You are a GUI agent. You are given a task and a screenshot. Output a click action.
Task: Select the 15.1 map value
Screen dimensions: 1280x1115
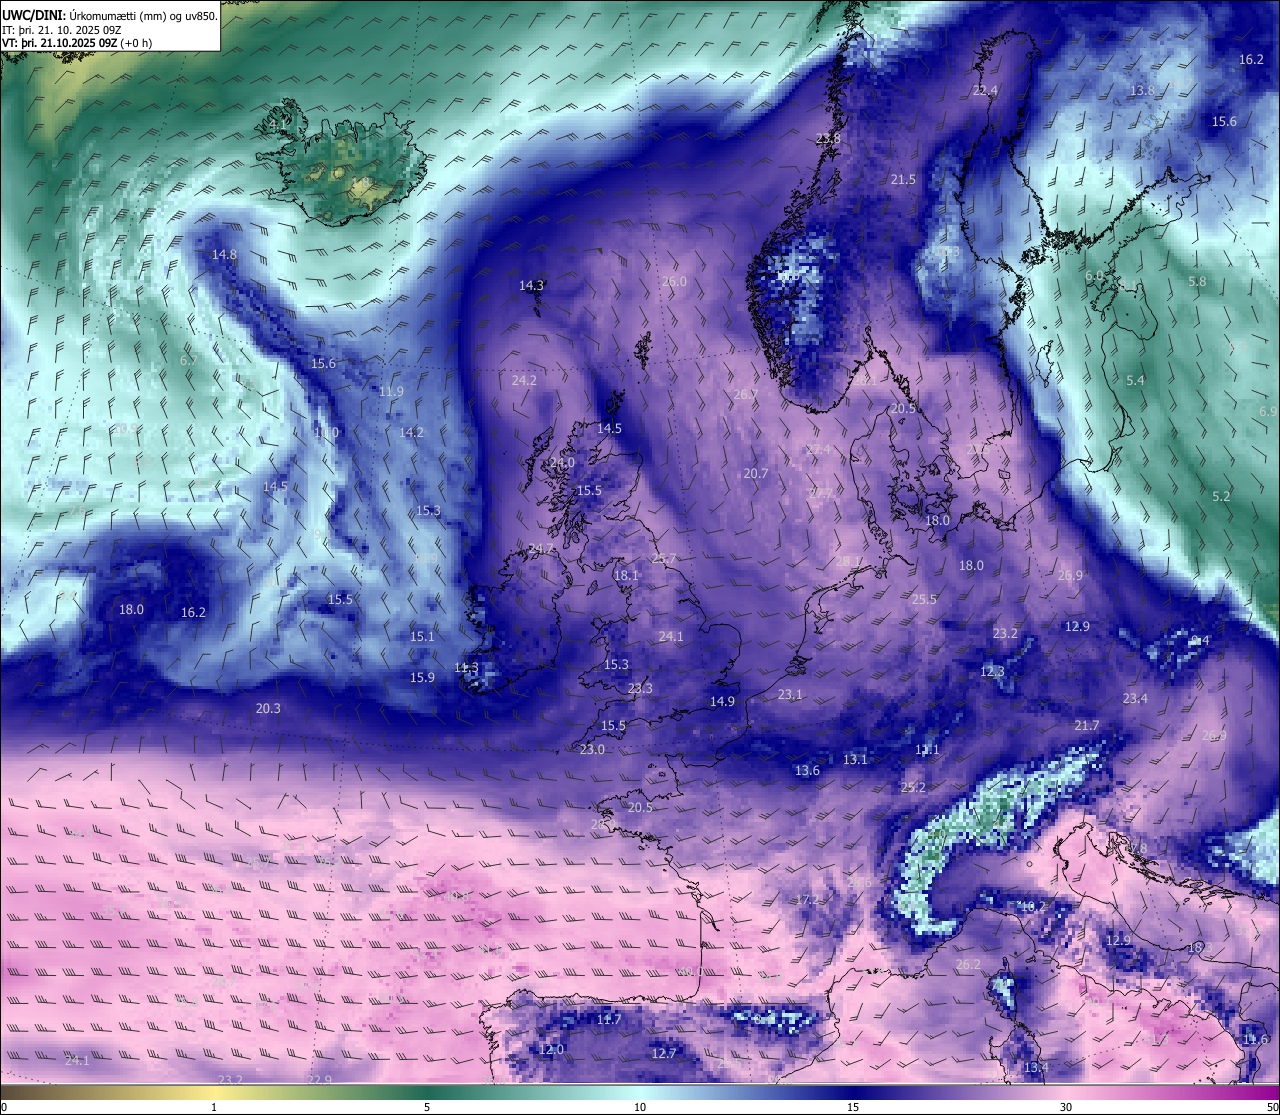[422, 636]
